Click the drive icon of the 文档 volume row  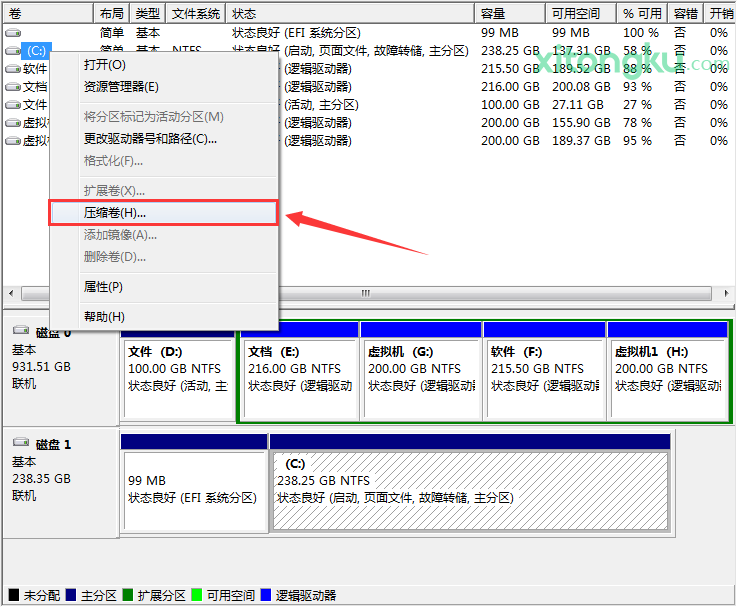click(13, 86)
